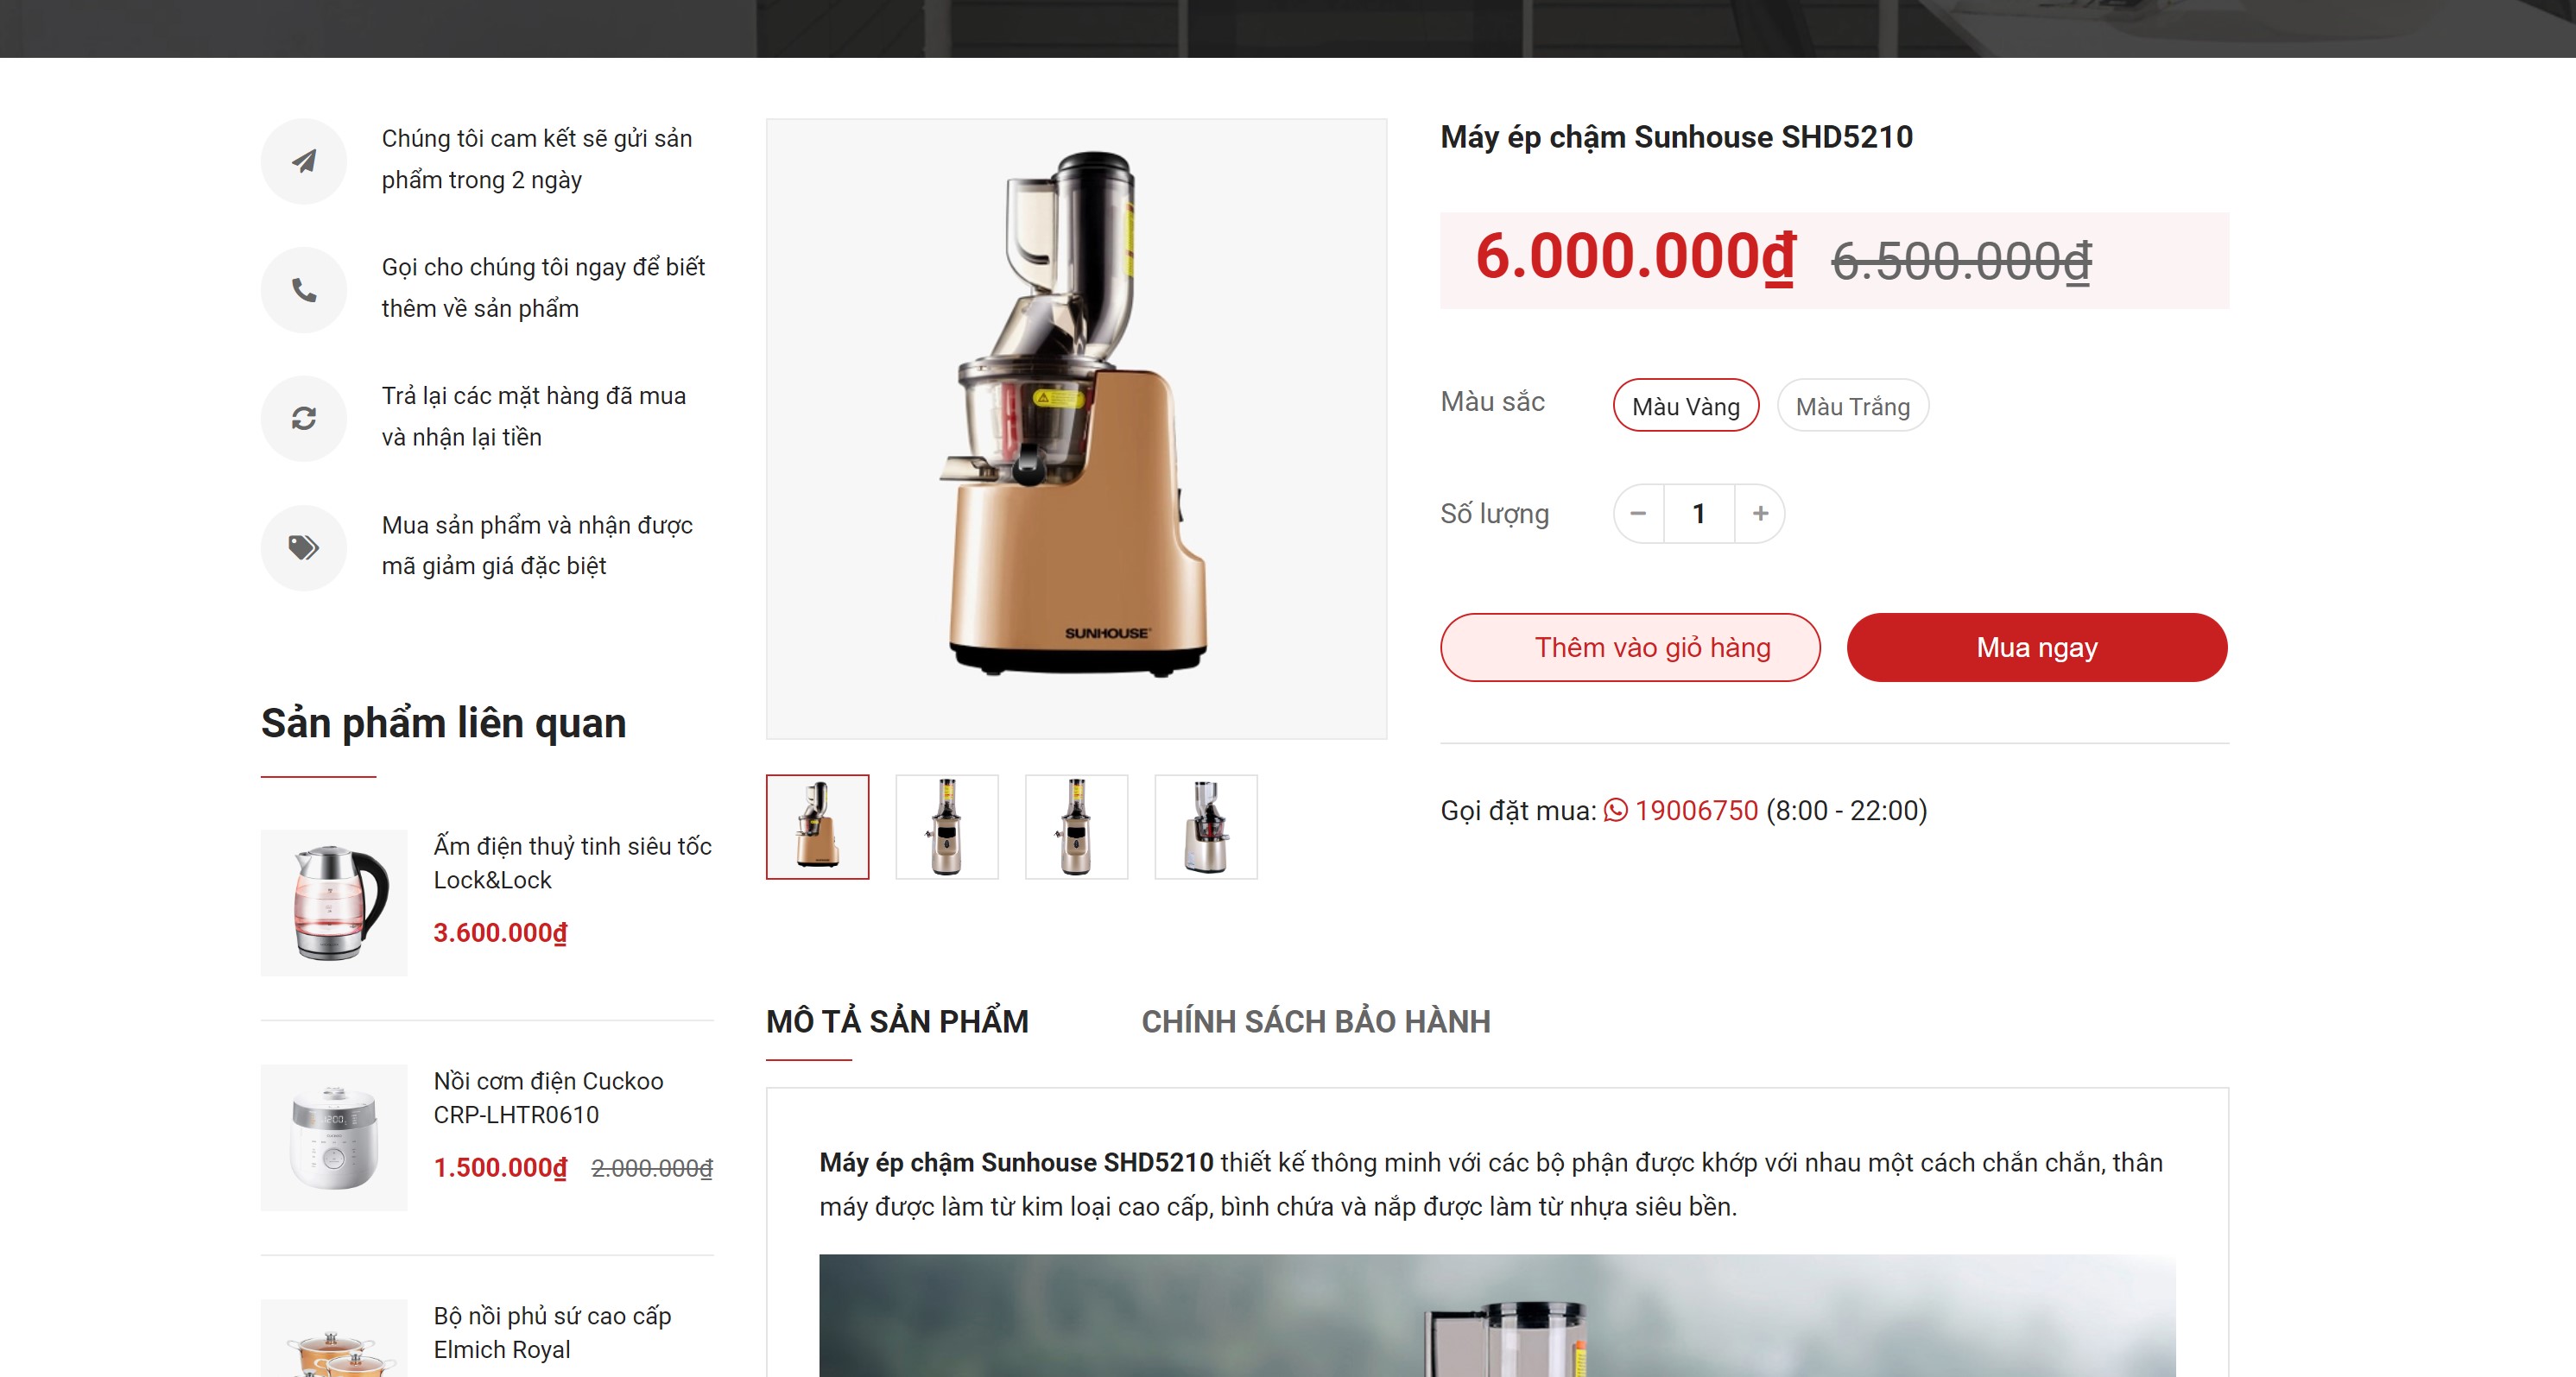Click the quantity input field

point(1698,514)
